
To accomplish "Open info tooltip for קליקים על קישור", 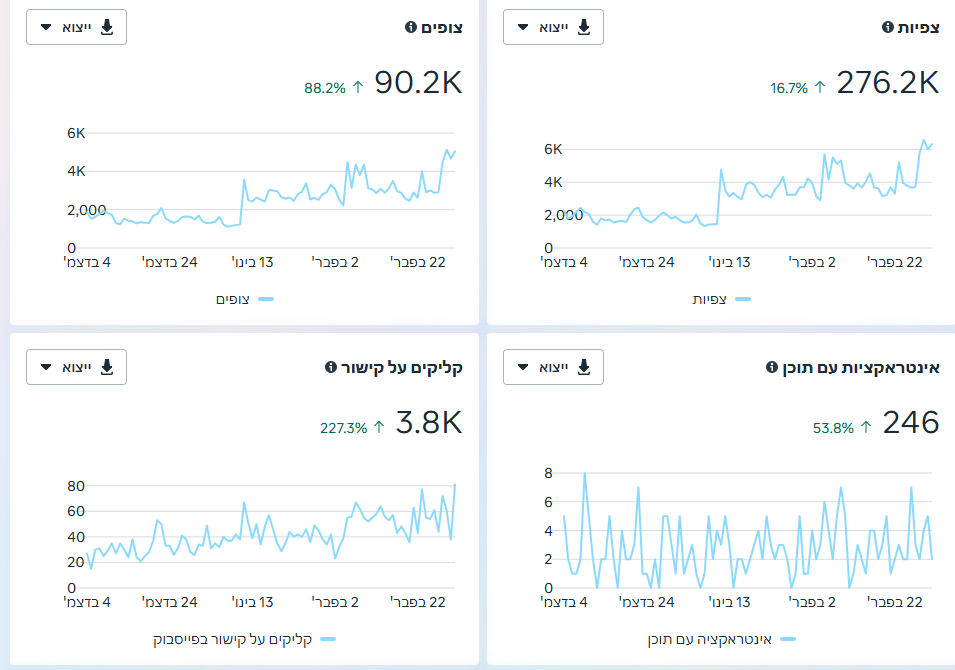I will (x=331, y=368).
